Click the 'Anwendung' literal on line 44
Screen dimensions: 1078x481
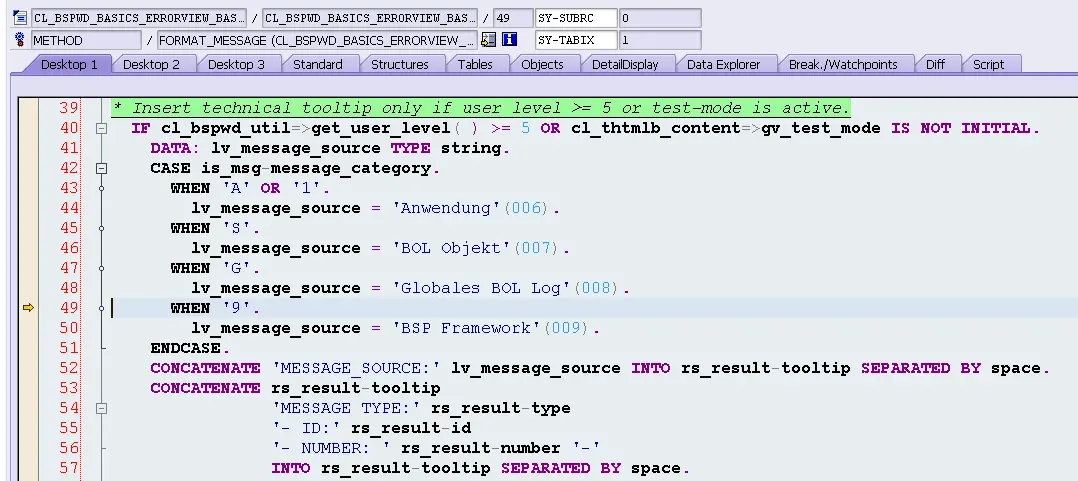tap(446, 208)
